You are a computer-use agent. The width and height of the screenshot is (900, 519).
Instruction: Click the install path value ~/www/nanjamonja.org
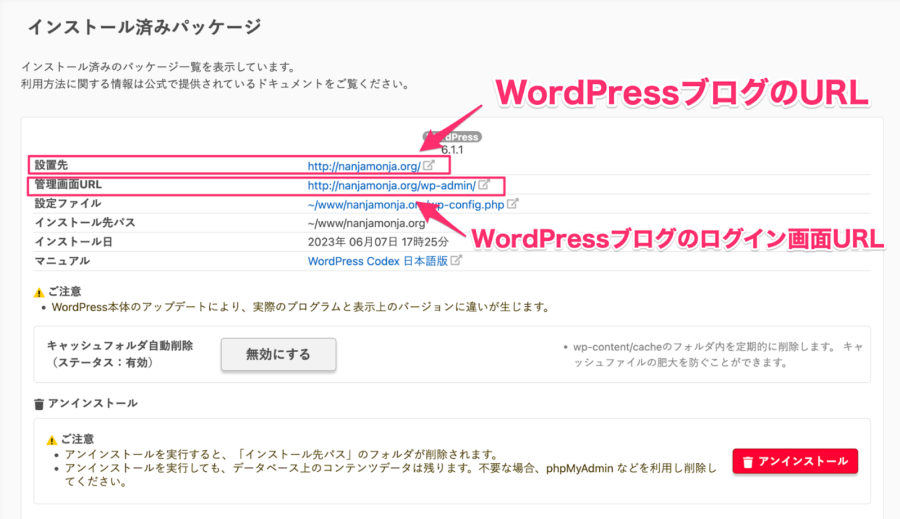coord(367,223)
